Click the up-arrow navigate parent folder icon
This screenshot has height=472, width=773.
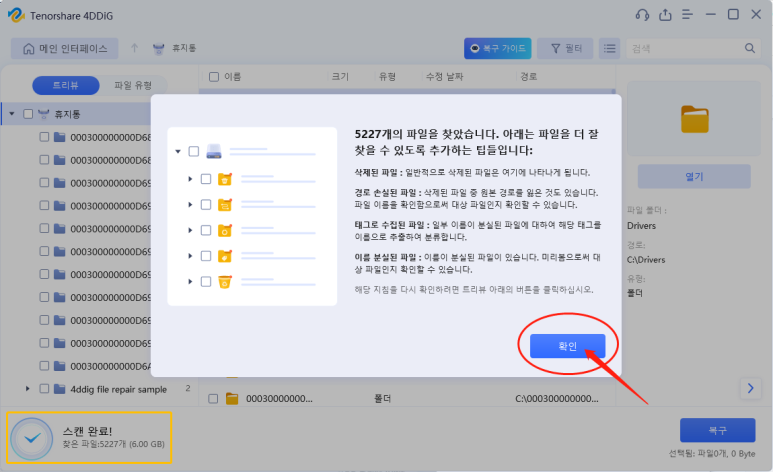(x=135, y=48)
